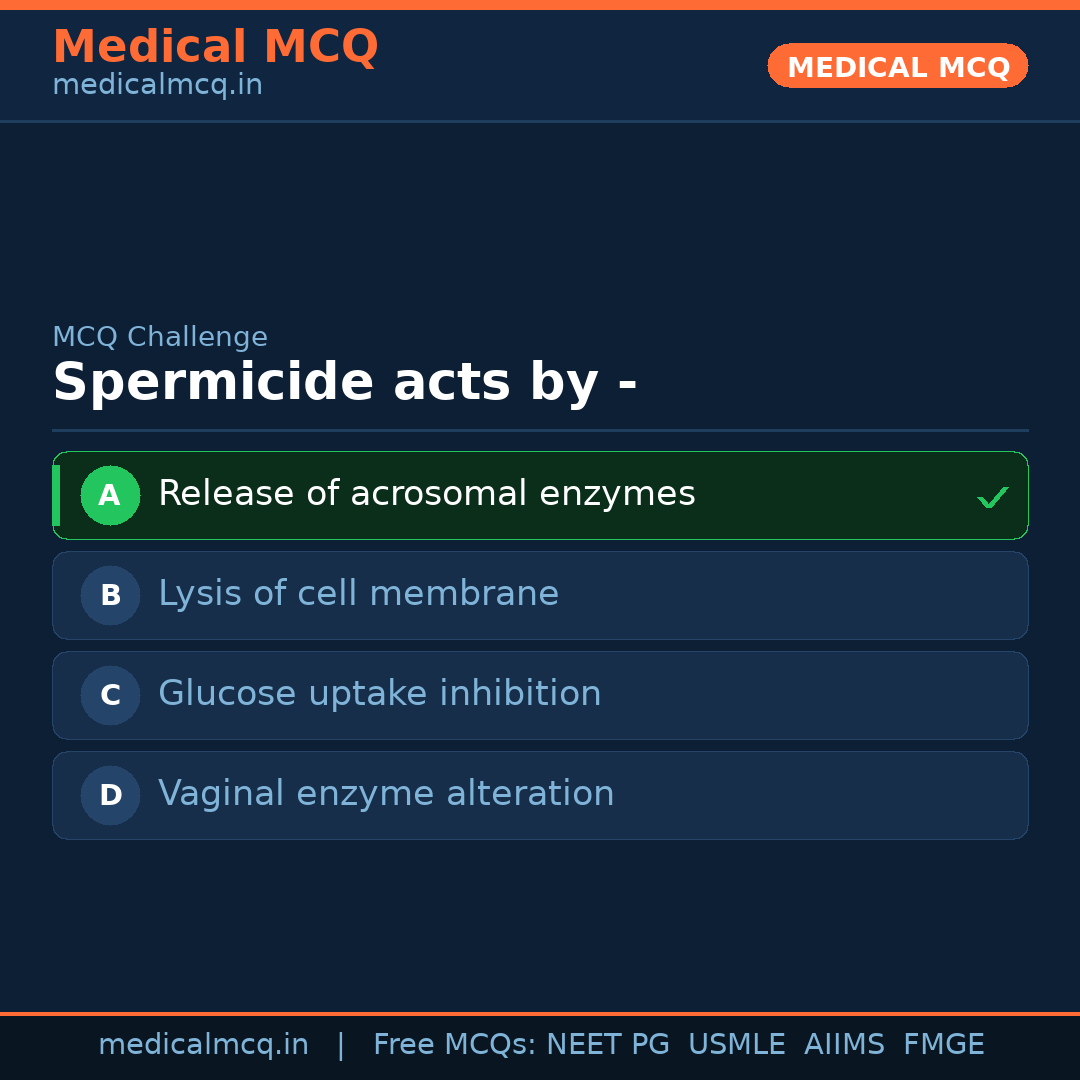Click the orange MEDICAL MCQ badge
Screen dimensions: 1080x1080
pyautogui.click(x=897, y=66)
